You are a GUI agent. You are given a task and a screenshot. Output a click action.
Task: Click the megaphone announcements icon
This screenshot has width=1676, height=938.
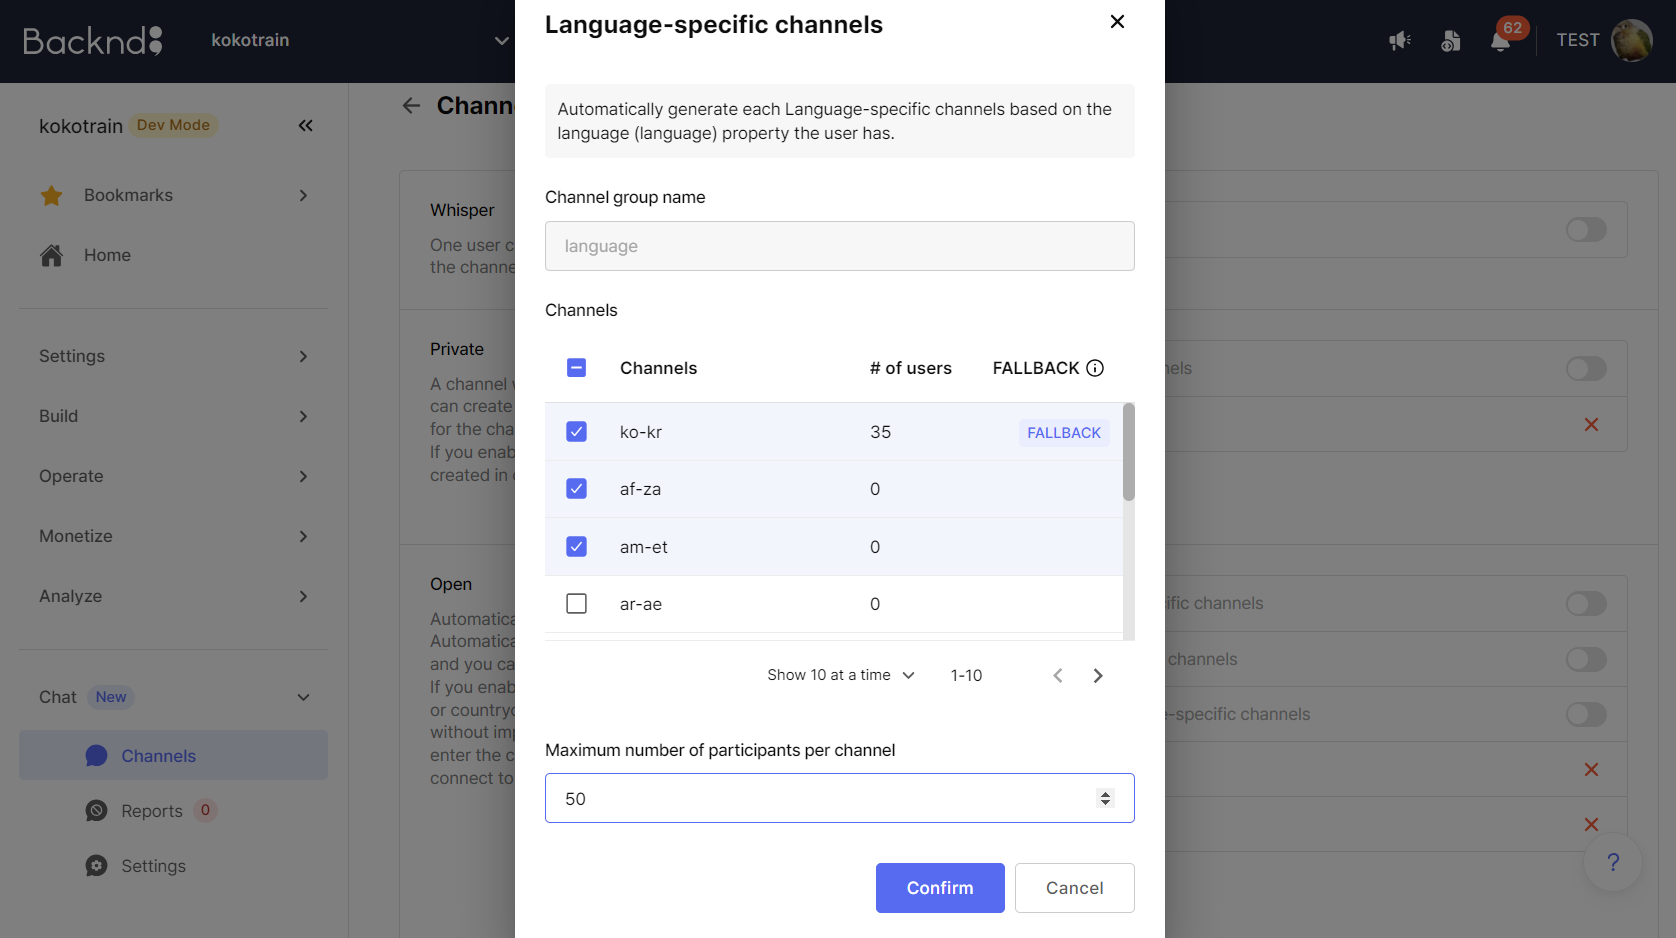tap(1400, 41)
